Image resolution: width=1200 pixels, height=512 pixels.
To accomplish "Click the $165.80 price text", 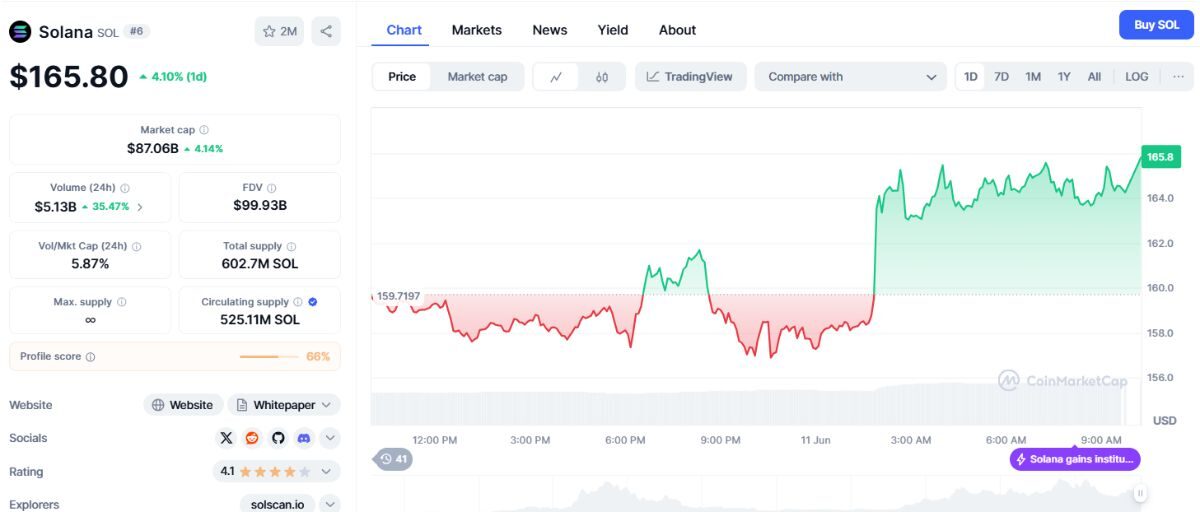I will pos(69,76).
